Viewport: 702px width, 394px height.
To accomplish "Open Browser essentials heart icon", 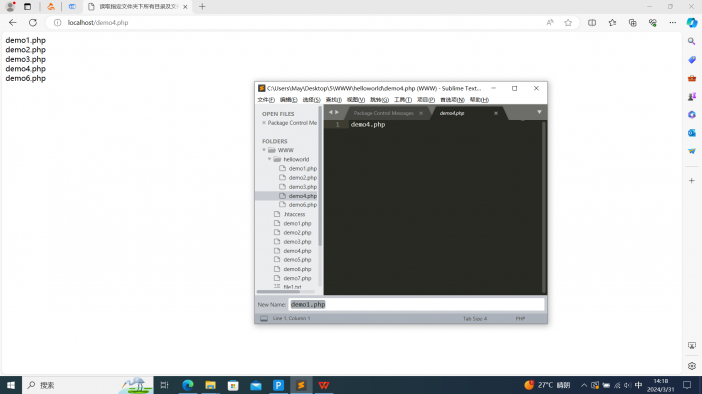I will click(653, 22).
